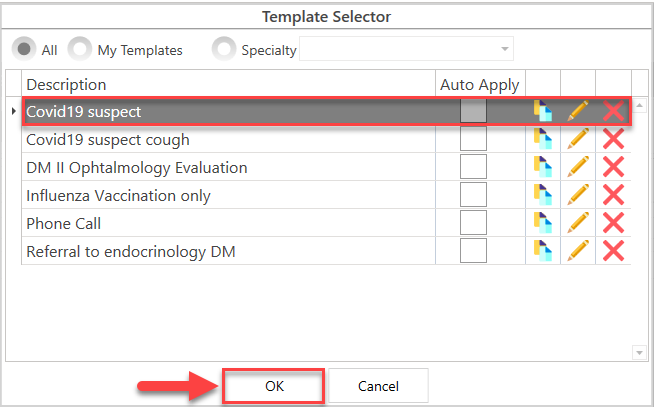
Task: Check Auto Apply for Influenza Vaccination only
Action: click(473, 195)
